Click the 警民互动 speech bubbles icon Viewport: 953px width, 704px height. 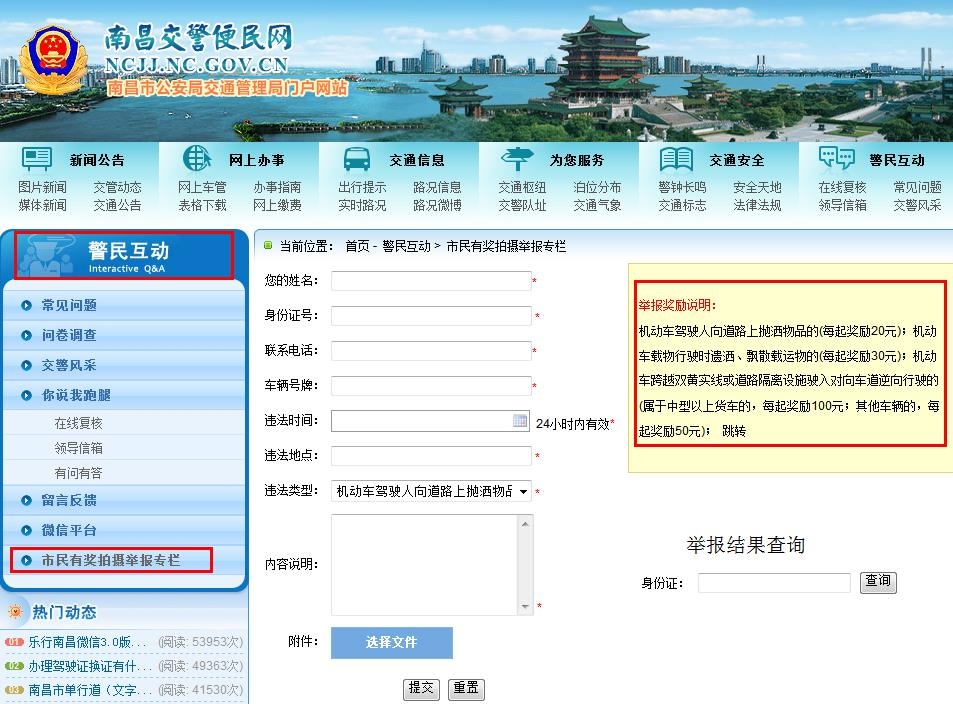(x=836, y=158)
